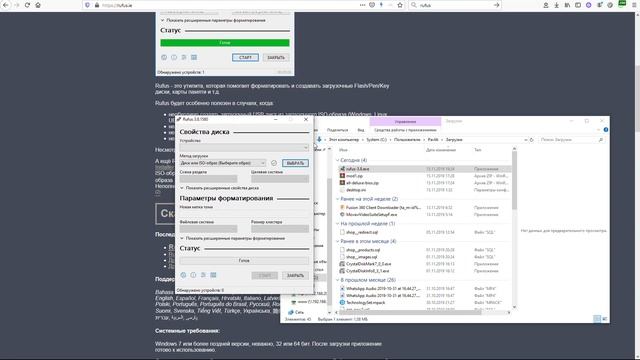
Task: Open the Device dropdown in Rufus
Action: [x=244, y=147]
